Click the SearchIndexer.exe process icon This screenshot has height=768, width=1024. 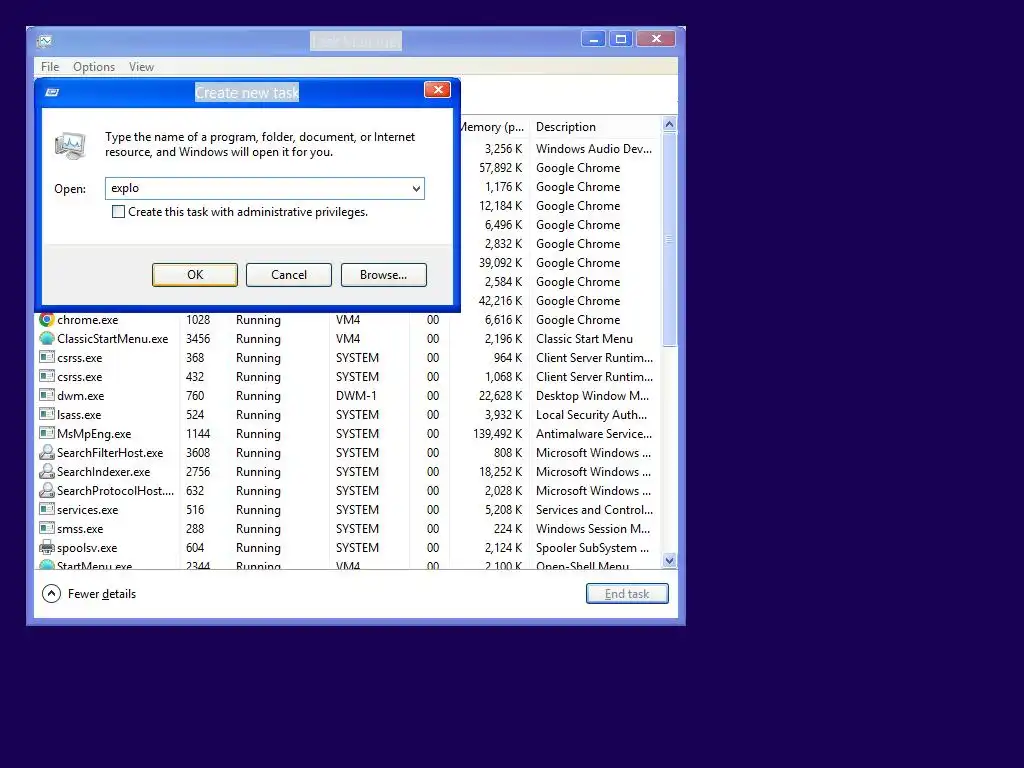coord(46,472)
